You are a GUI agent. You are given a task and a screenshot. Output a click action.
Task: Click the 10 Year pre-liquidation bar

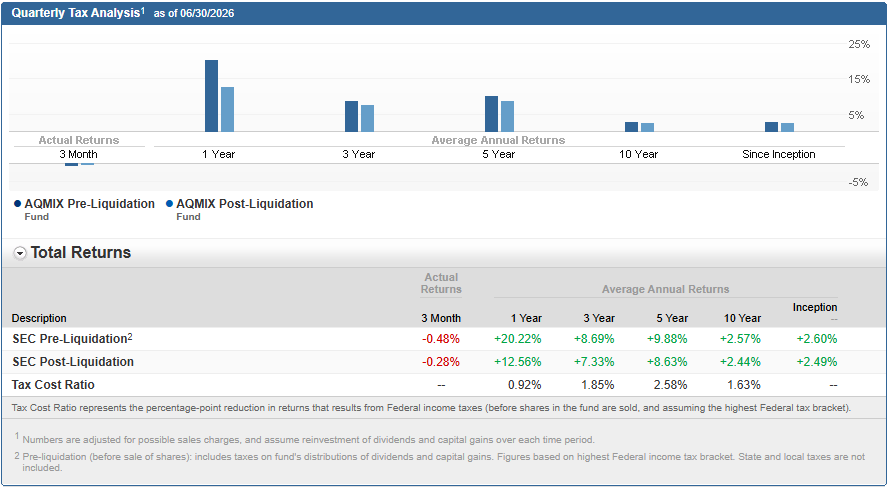click(x=631, y=127)
